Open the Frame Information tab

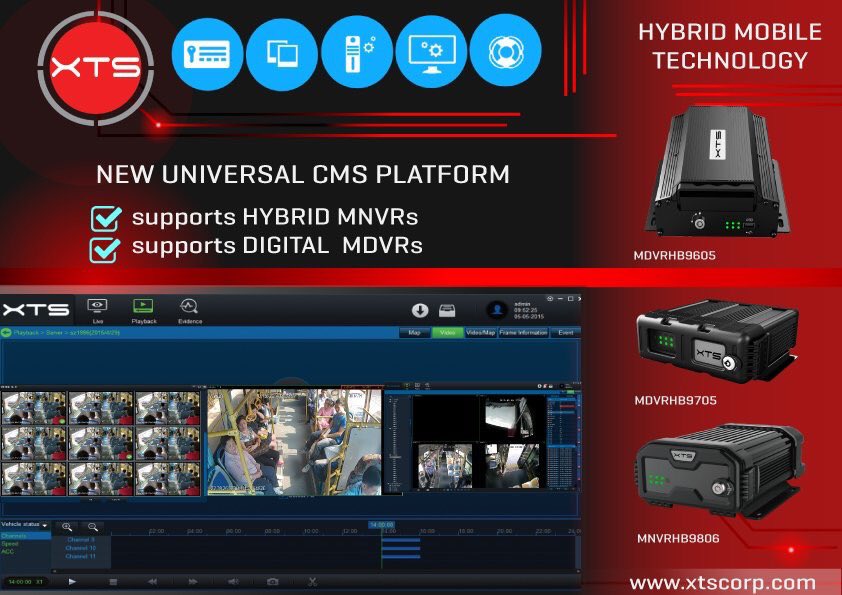[x=524, y=333]
